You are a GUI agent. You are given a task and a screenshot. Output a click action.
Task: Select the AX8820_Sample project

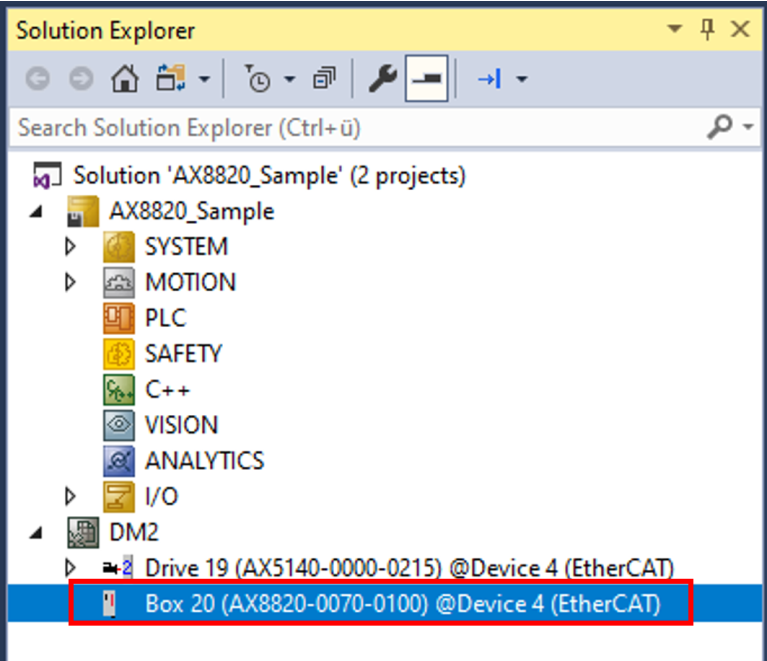click(x=192, y=211)
